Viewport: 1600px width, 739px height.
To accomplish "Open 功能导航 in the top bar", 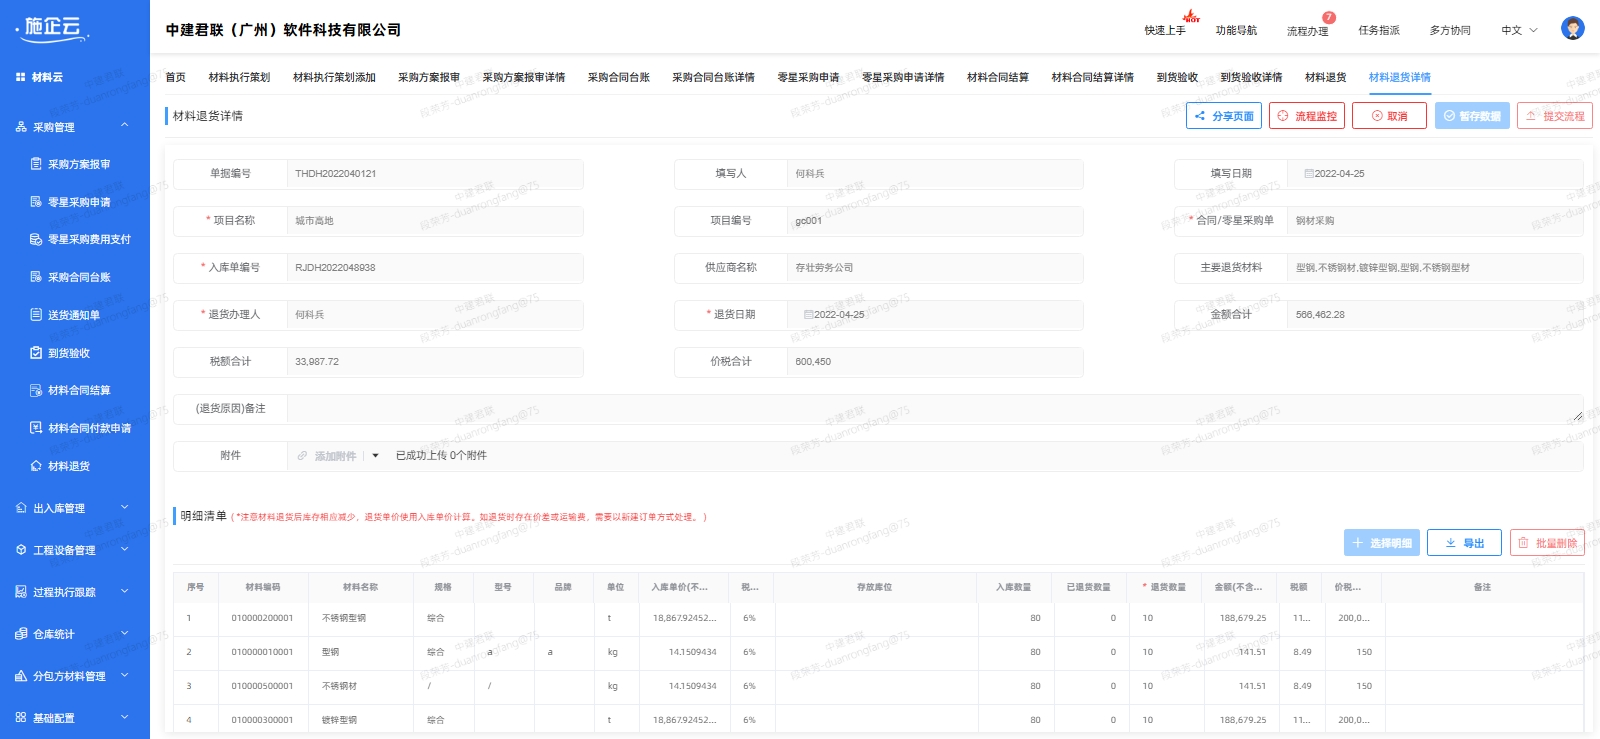I will [x=1236, y=30].
